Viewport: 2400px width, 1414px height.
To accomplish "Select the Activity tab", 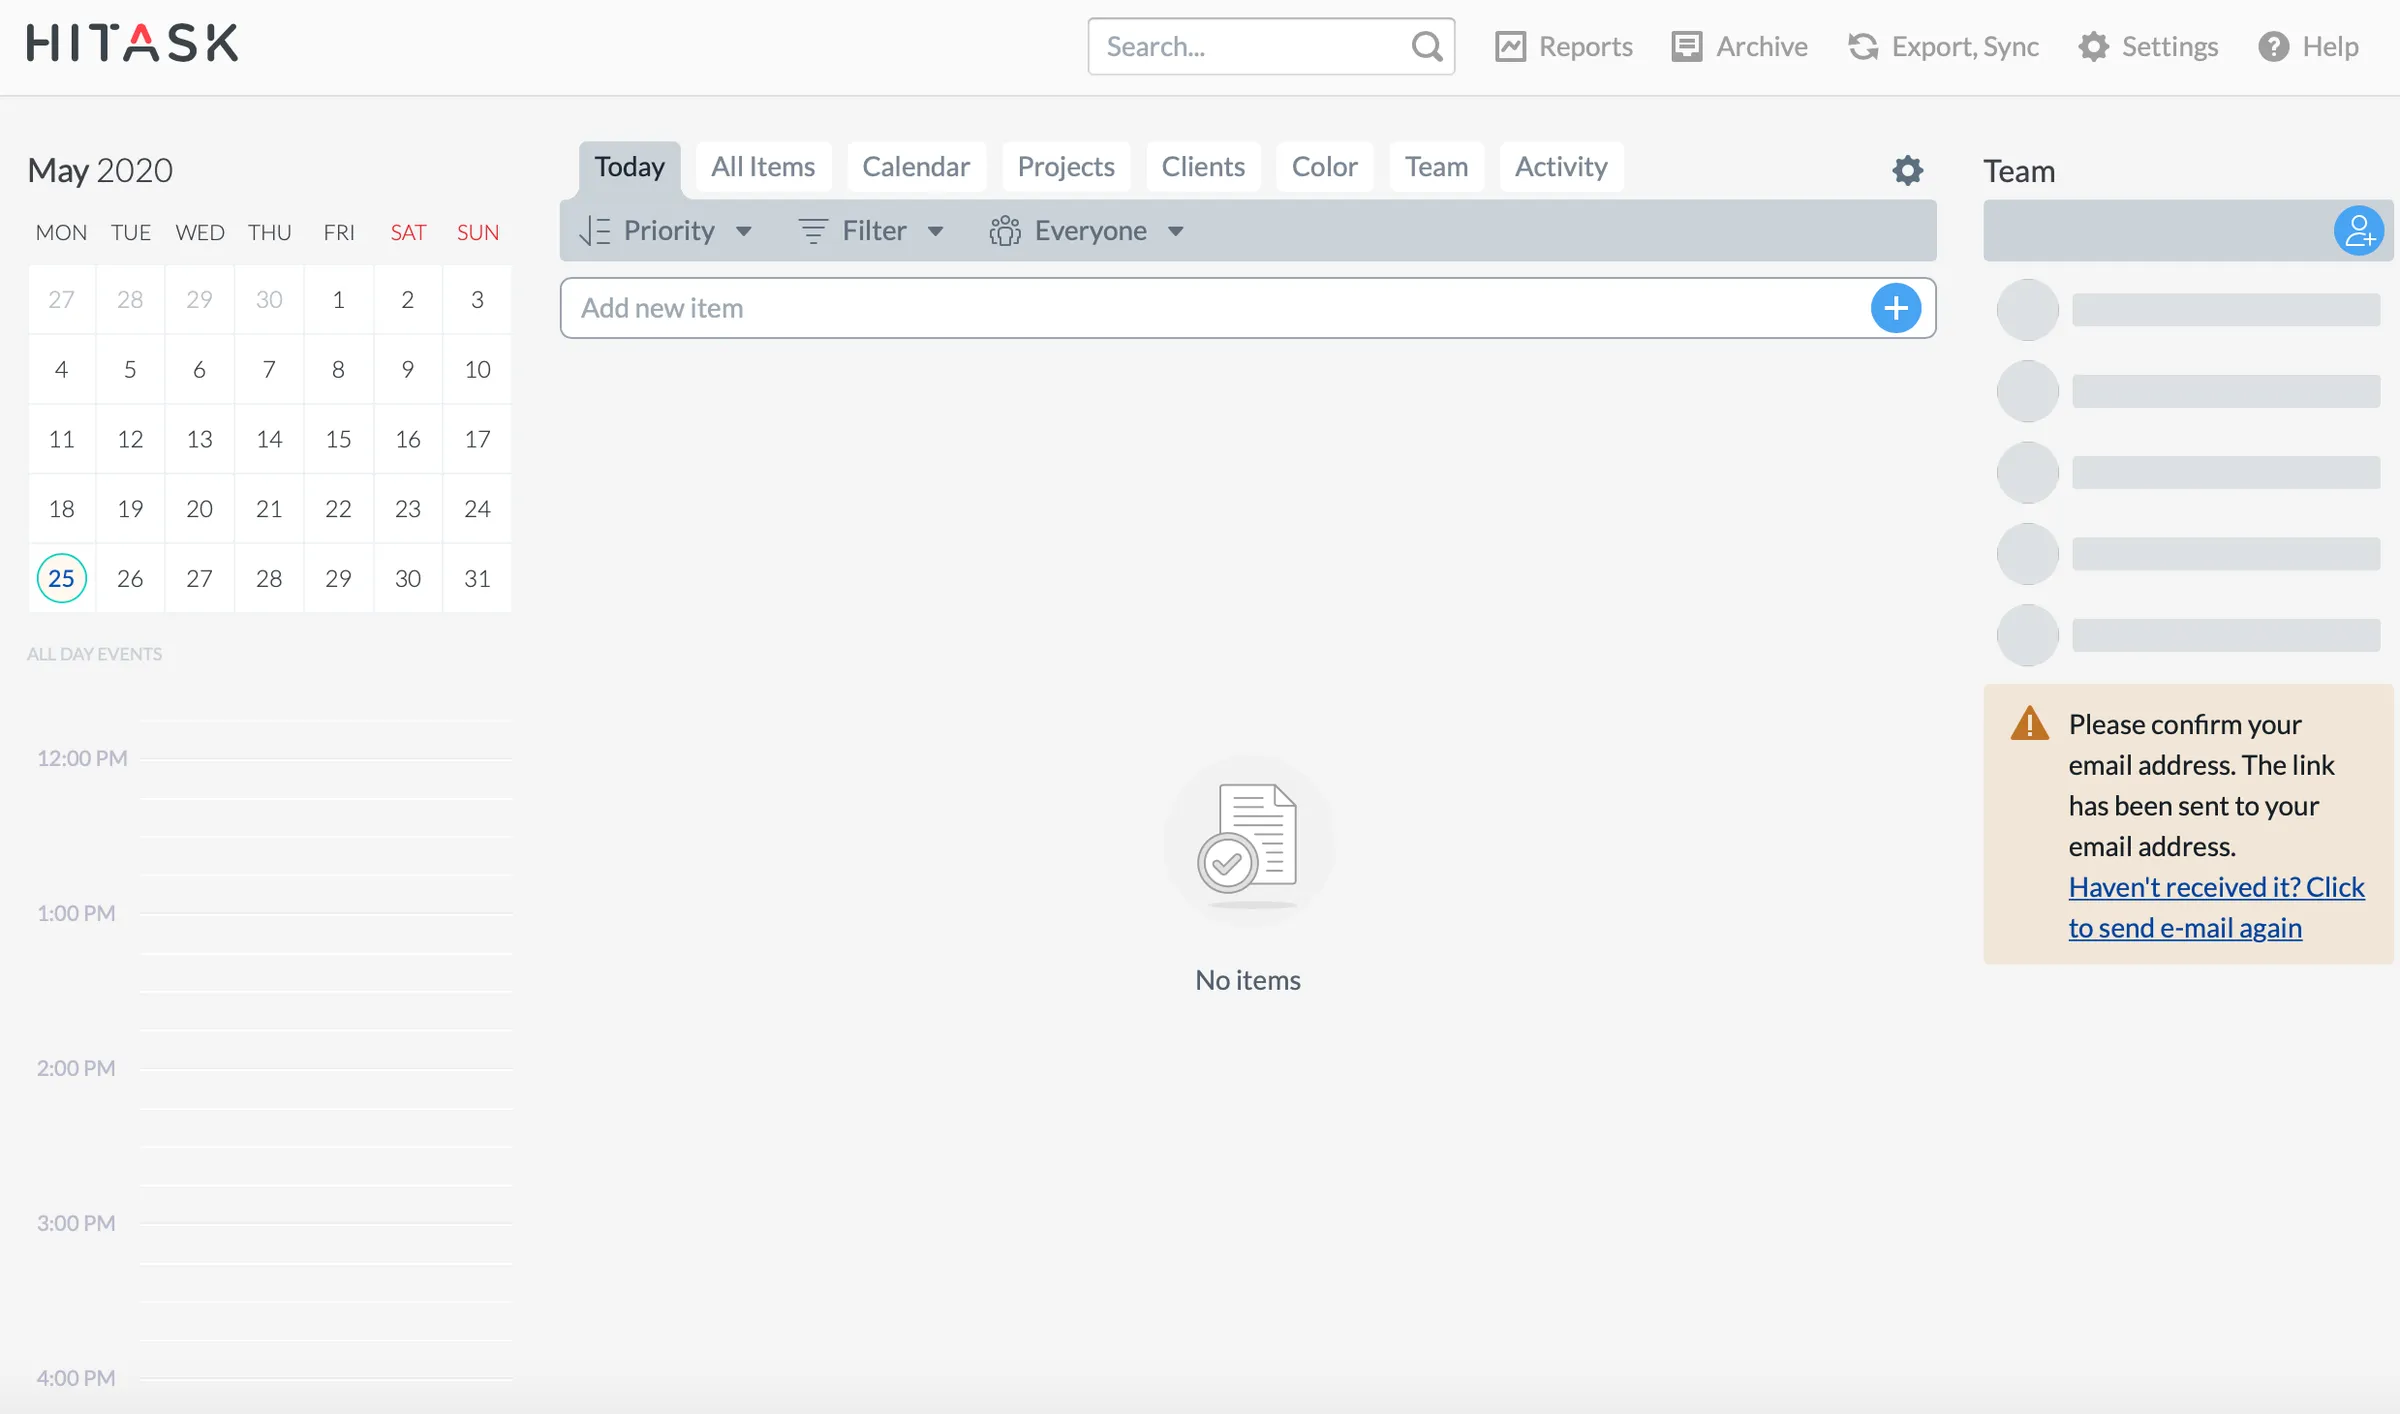I will [1561, 166].
